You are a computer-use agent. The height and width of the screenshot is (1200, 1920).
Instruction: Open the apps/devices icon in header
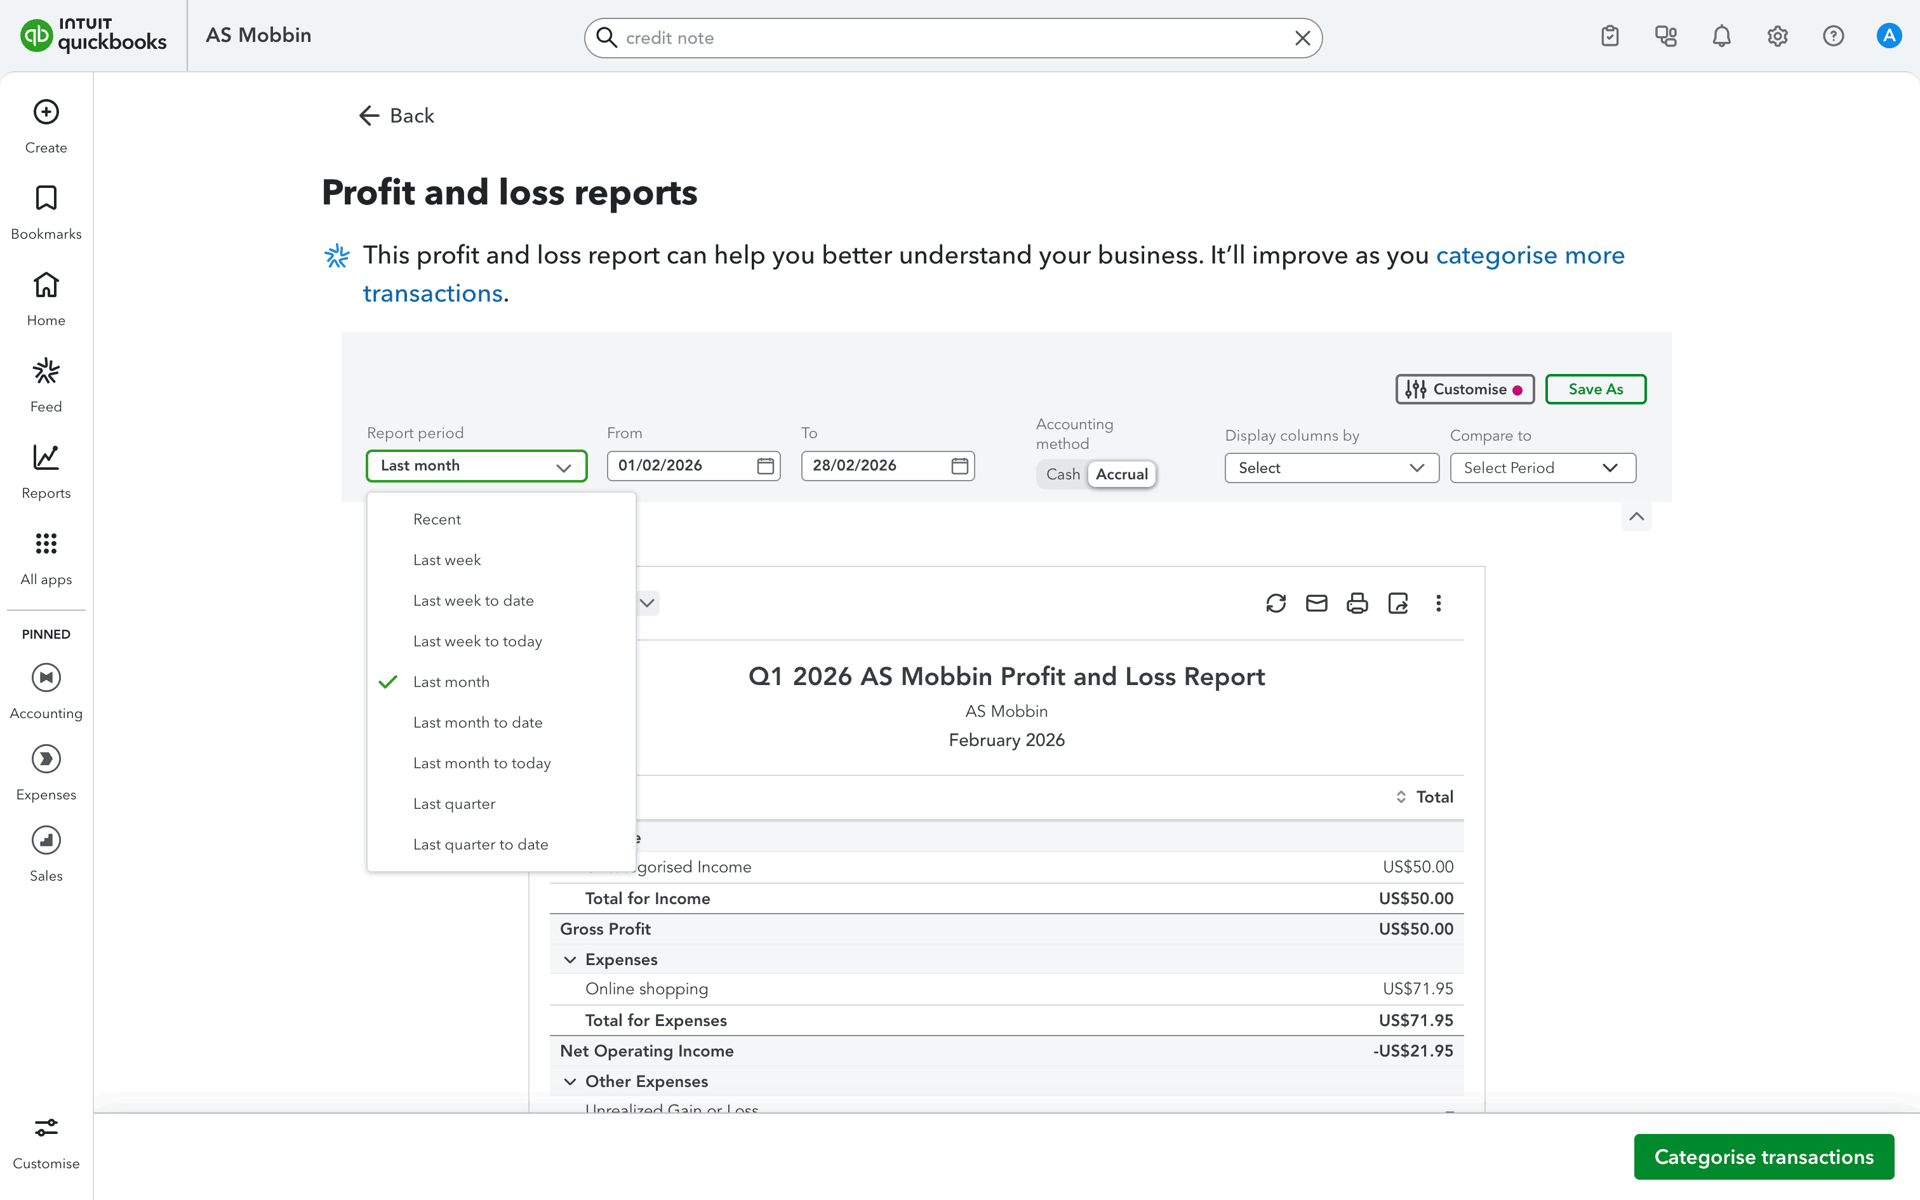pyautogui.click(x=1666, y=36)
